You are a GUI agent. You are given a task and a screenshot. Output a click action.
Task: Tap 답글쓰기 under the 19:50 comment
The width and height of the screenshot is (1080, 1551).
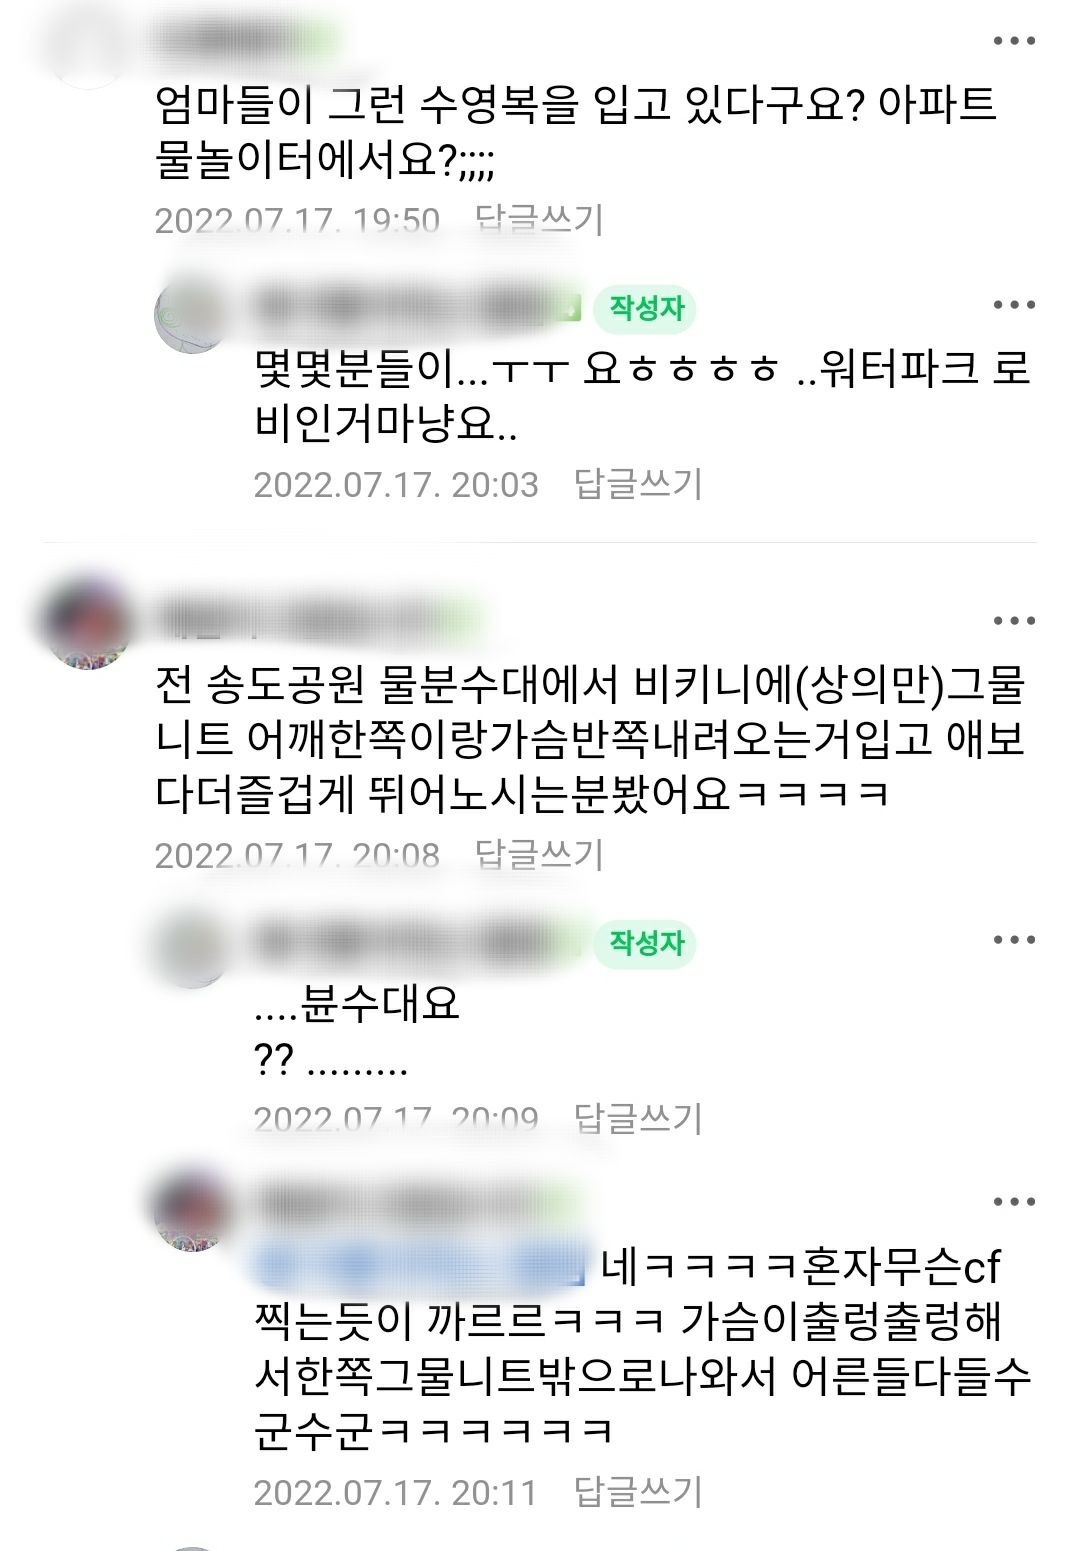539,219
